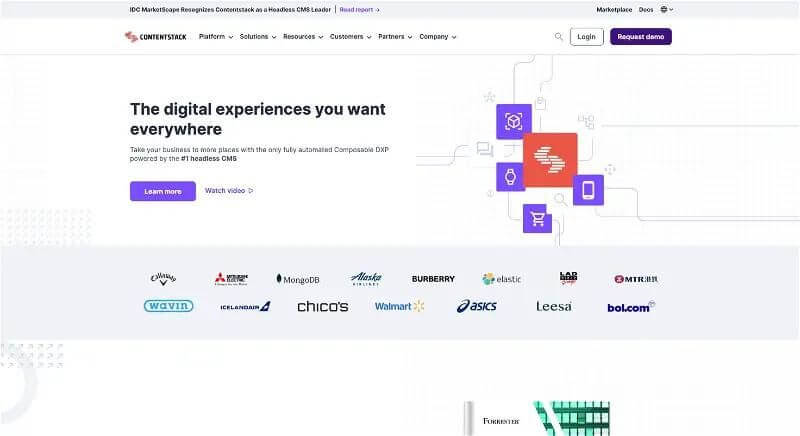Click the 3D cube scan icon tile

click(514, 121)
